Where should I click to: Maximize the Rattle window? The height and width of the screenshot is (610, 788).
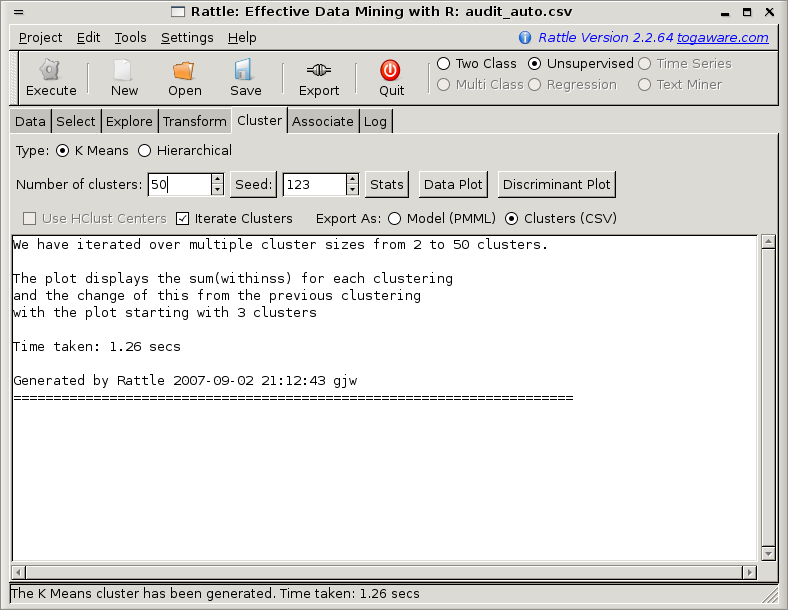click(747, 12)
